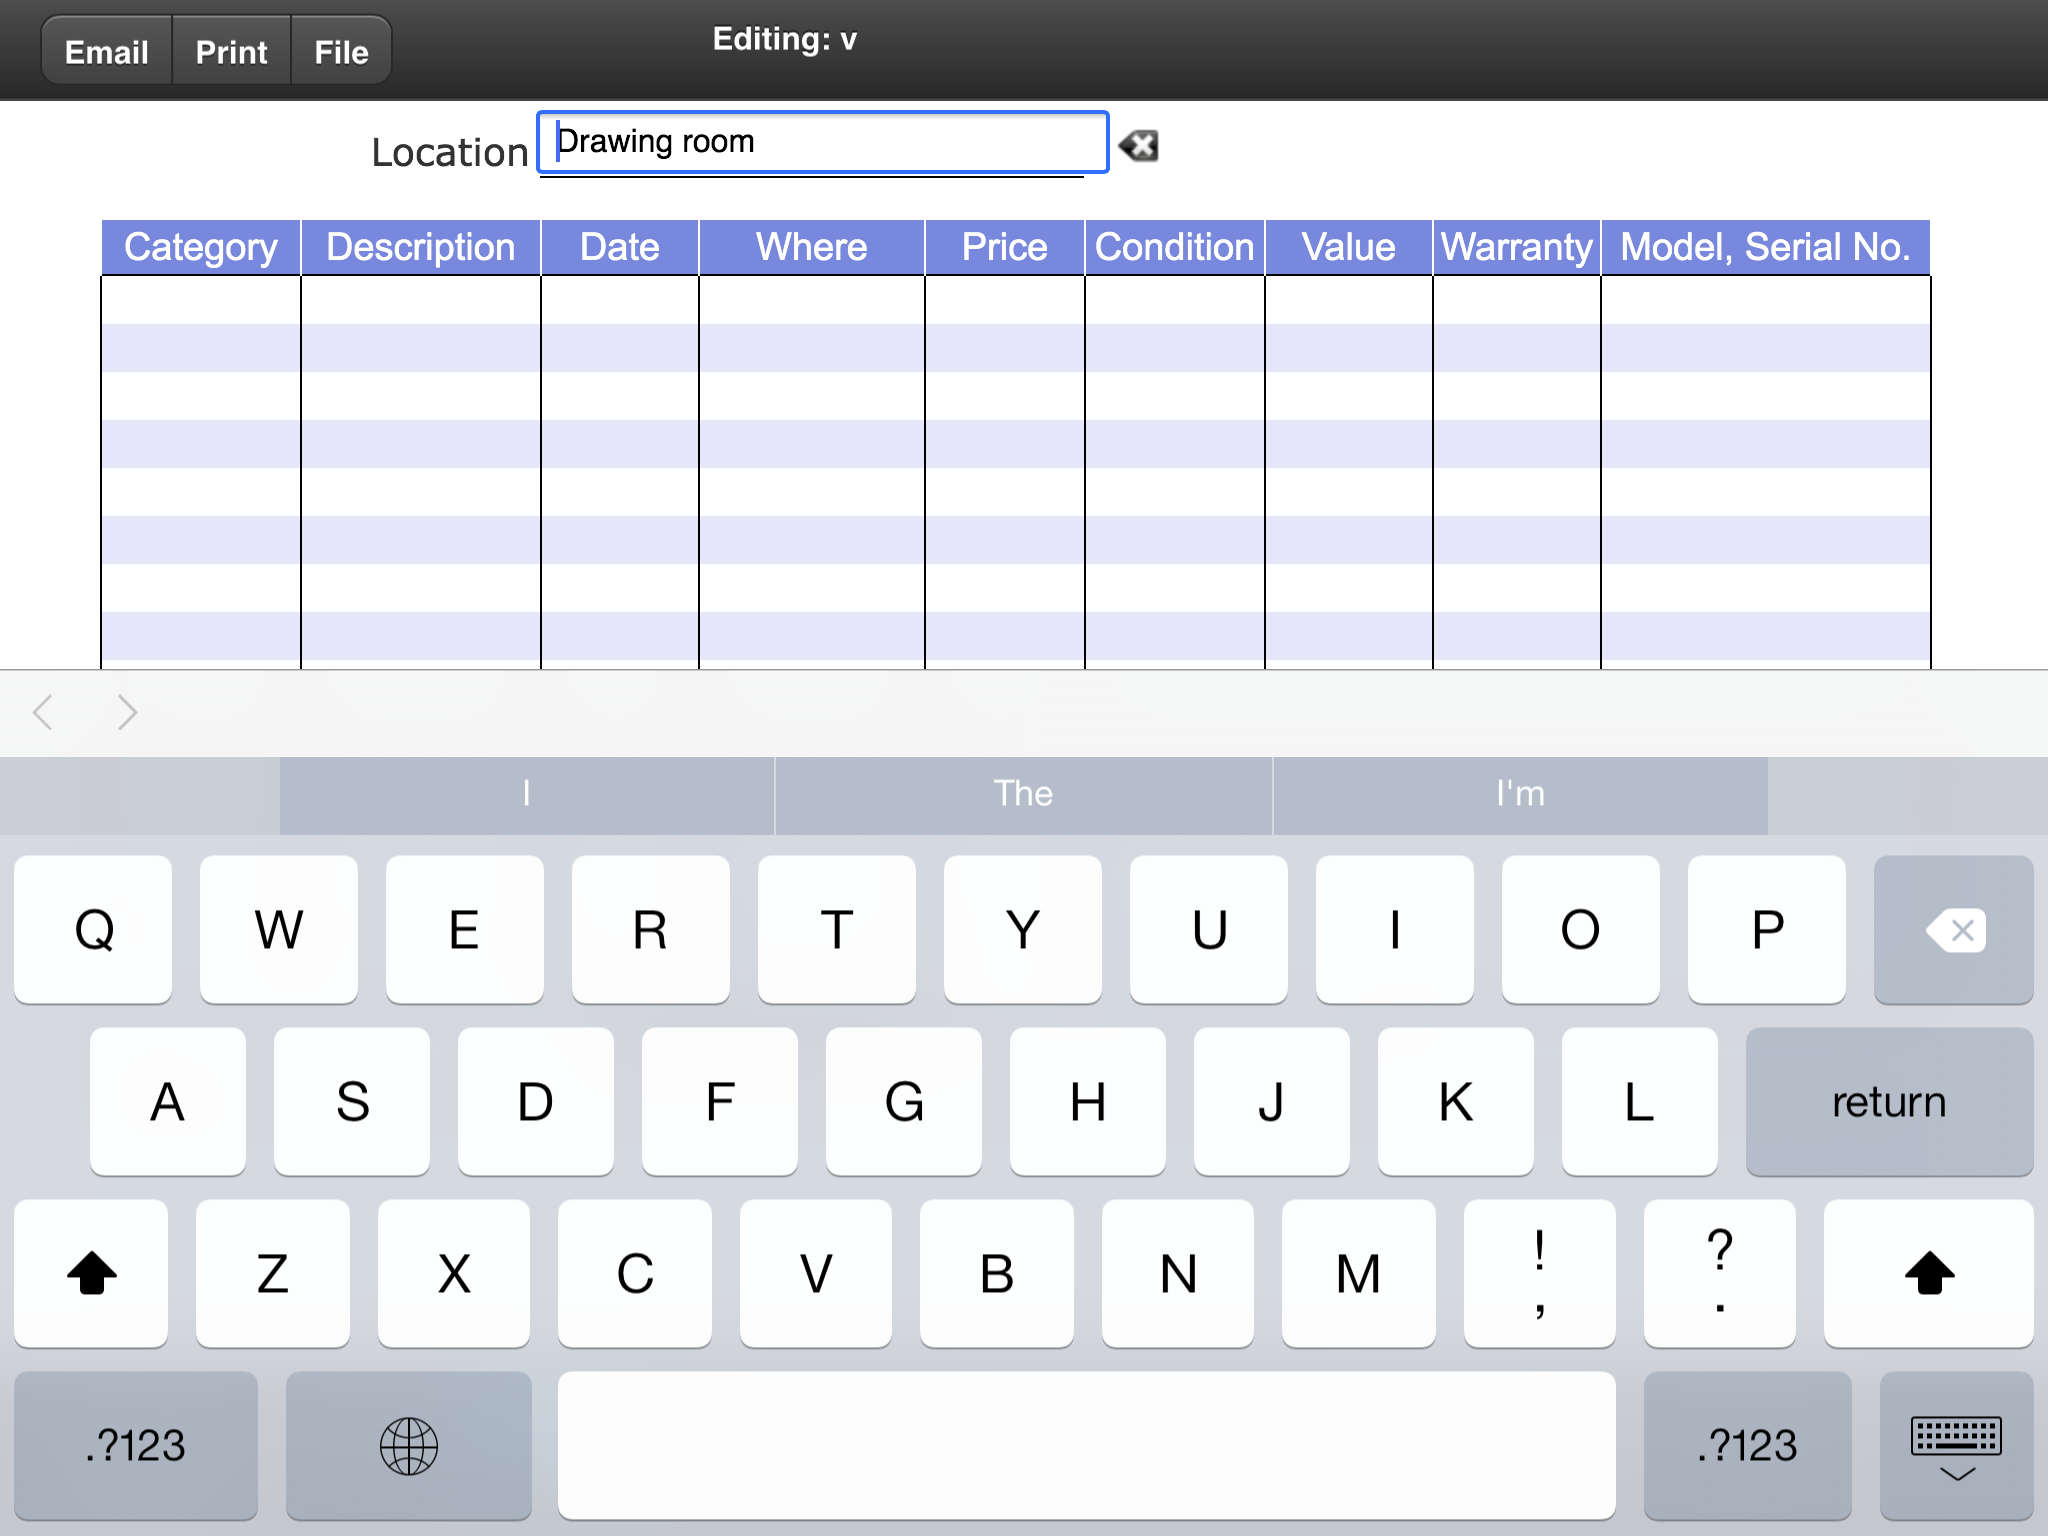Tap the W key
Image resolution: width=2048 pixels, height=1536 pixels.
(279, 929)
